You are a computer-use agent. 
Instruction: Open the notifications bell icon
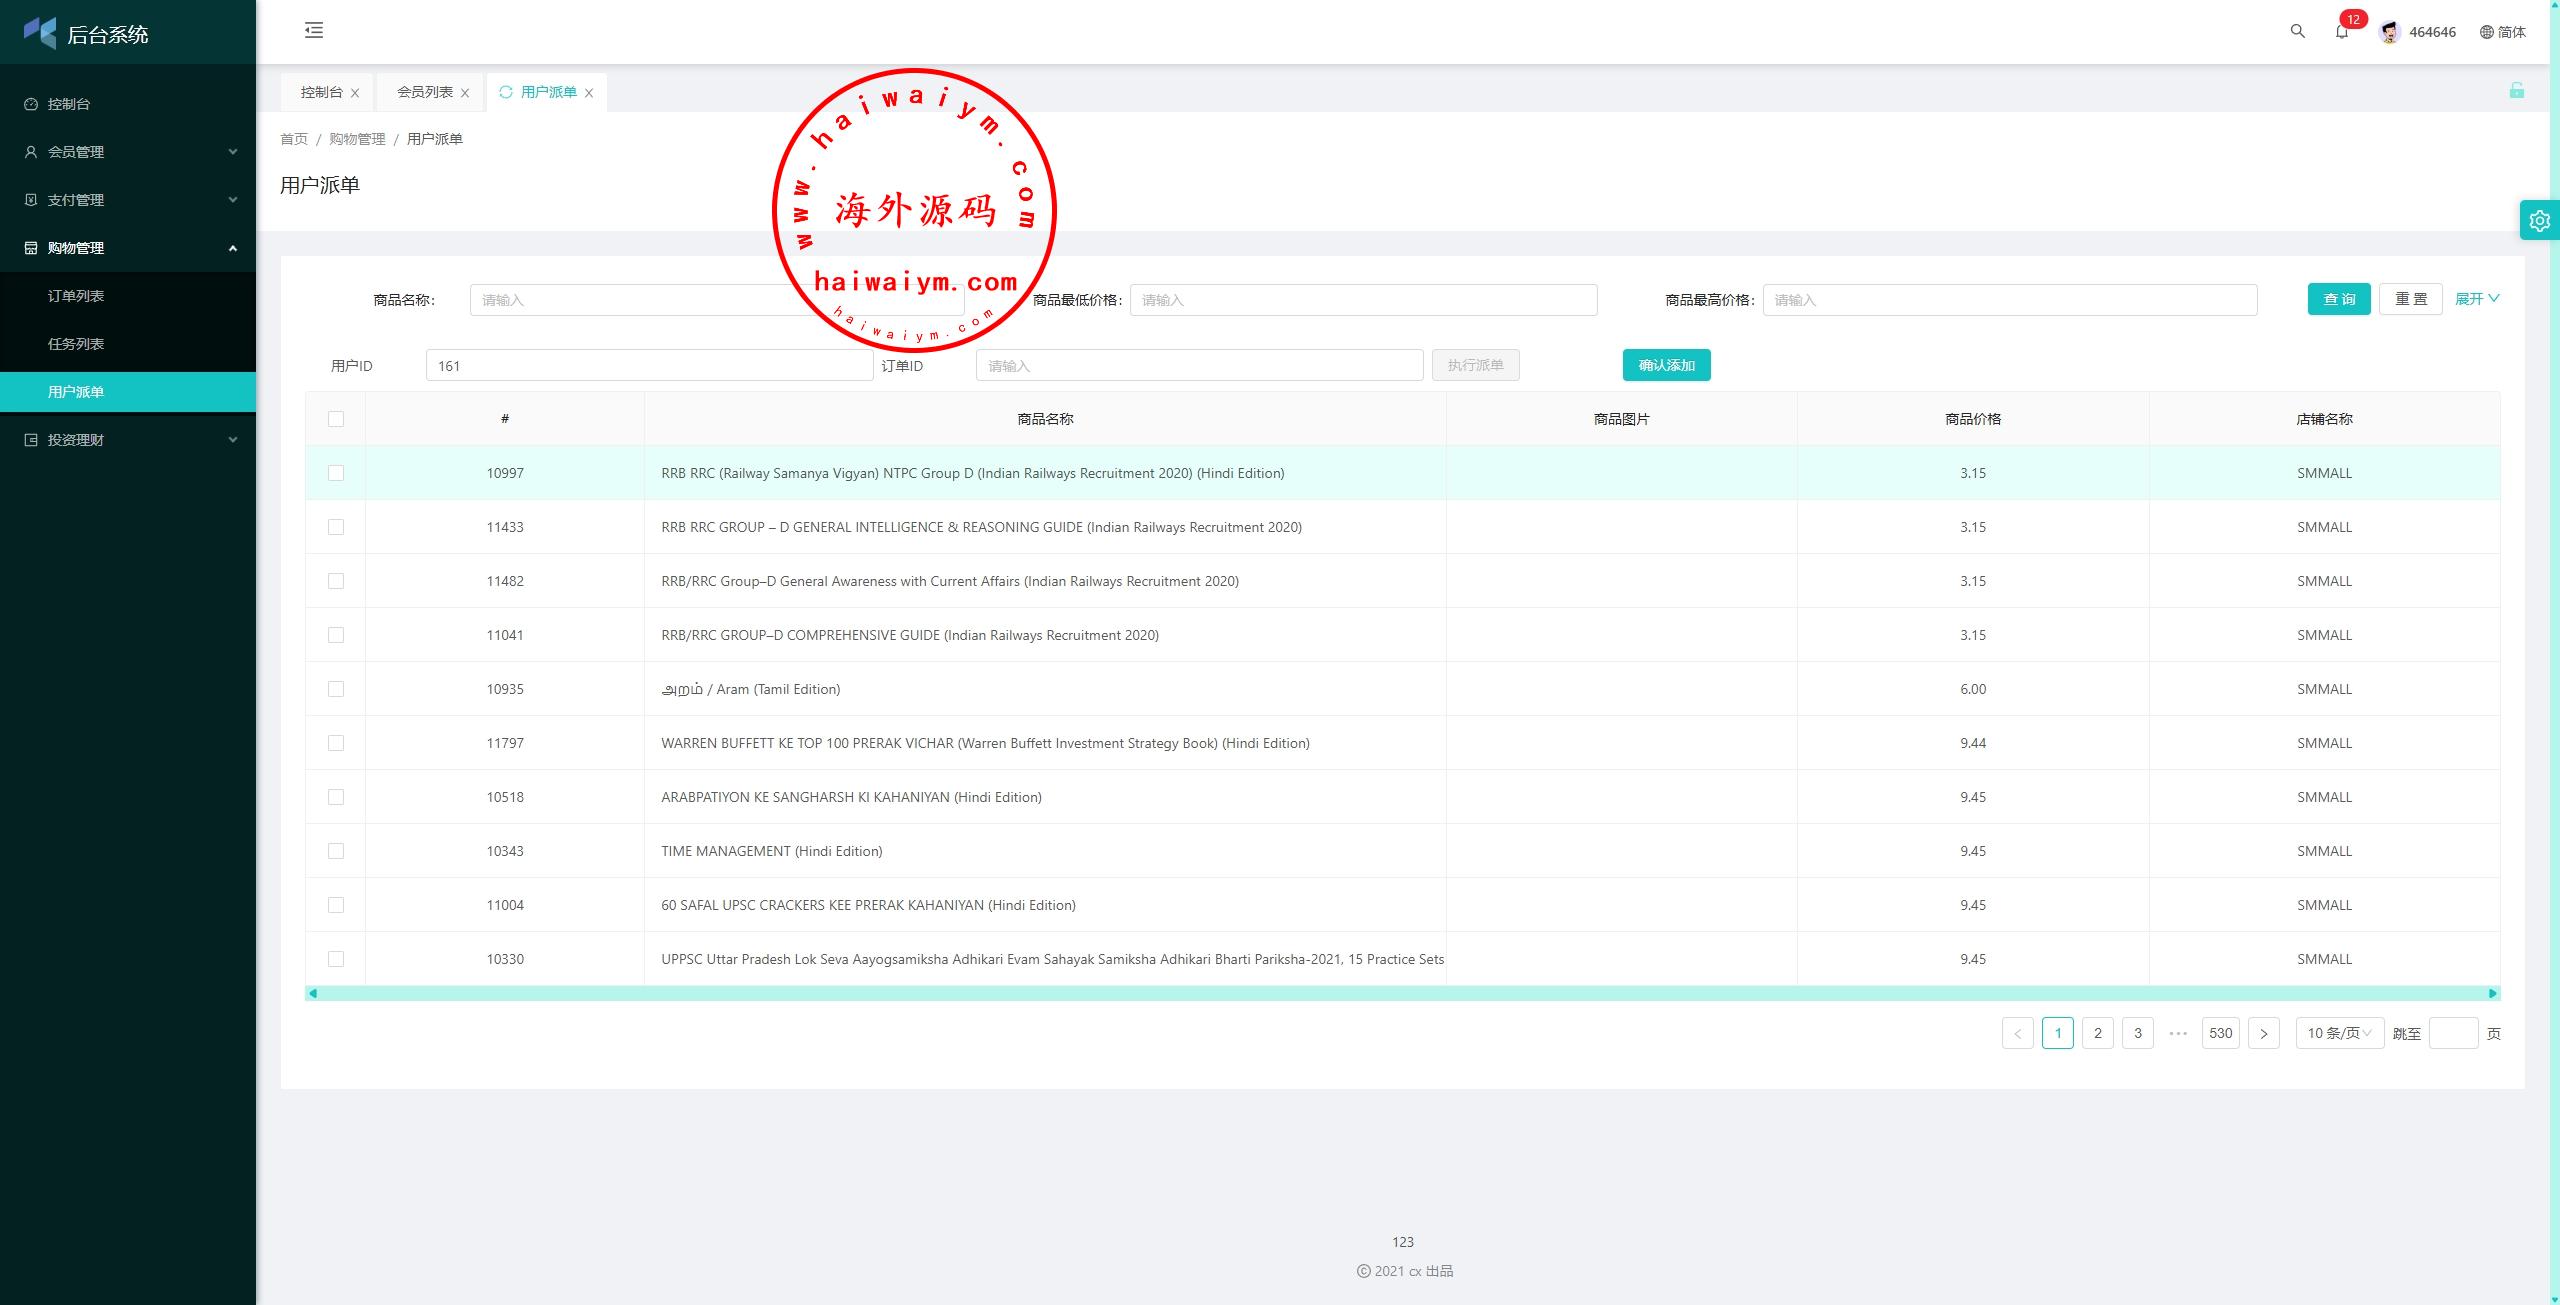[2341, 32]
